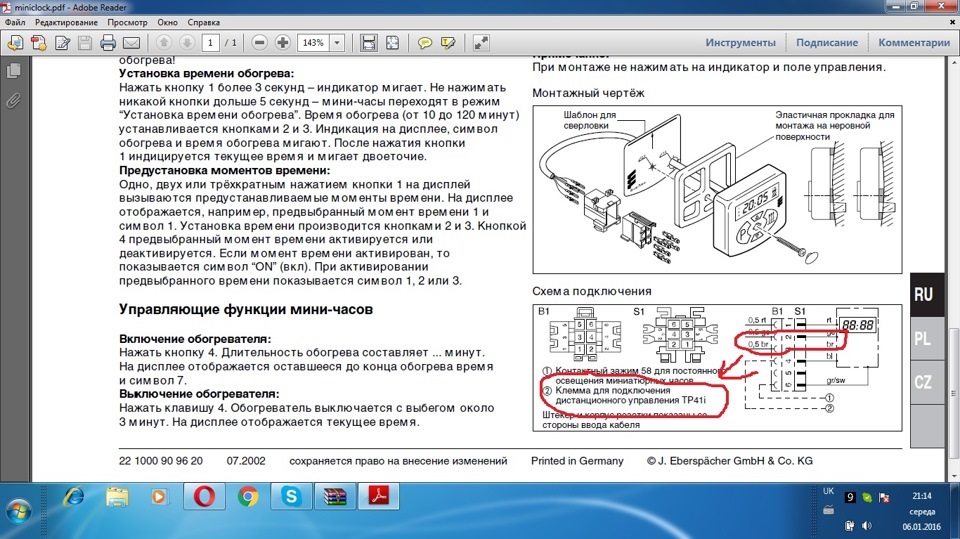The height and width of the screenshot is (539, 960).
Task: Go to the next page arrow
Action: coord(187,43)
